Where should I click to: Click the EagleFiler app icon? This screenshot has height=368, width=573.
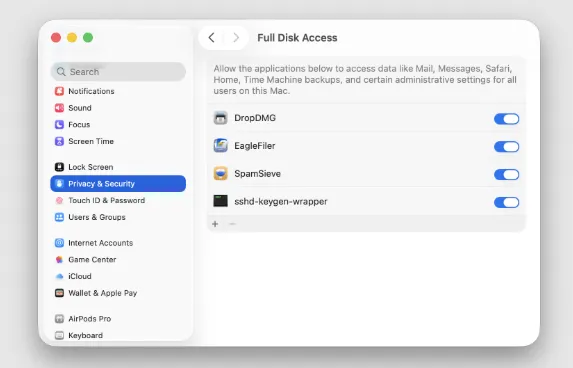220,146
